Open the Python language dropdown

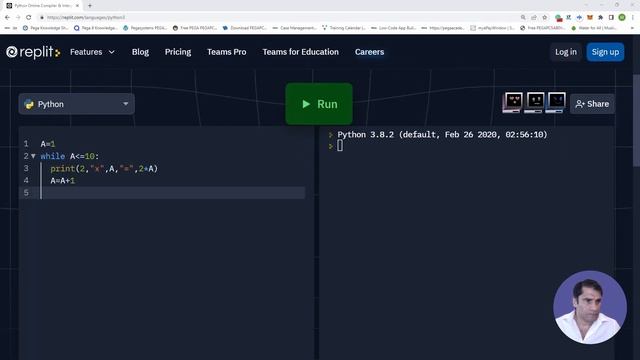click(x=77, y=104)
